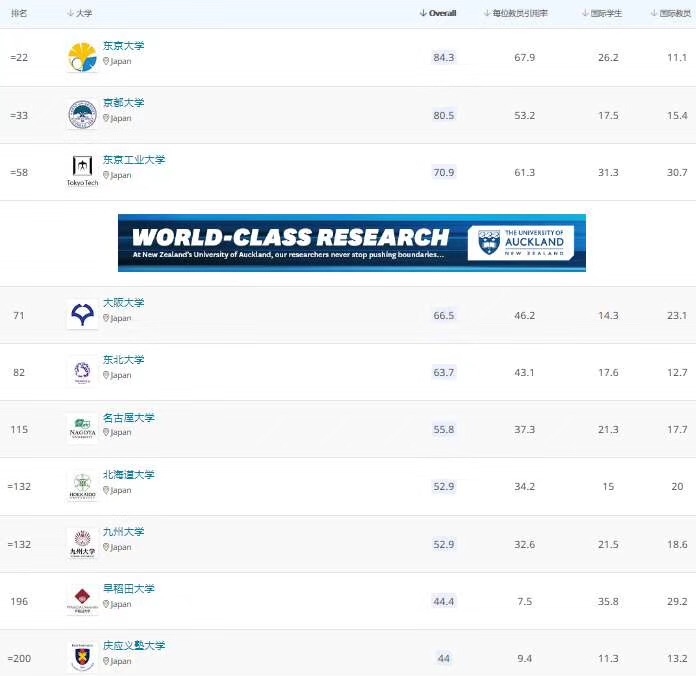Click the University of Auckland banner ad
This screenshot has width=696, height=676.
pos(352,243)
